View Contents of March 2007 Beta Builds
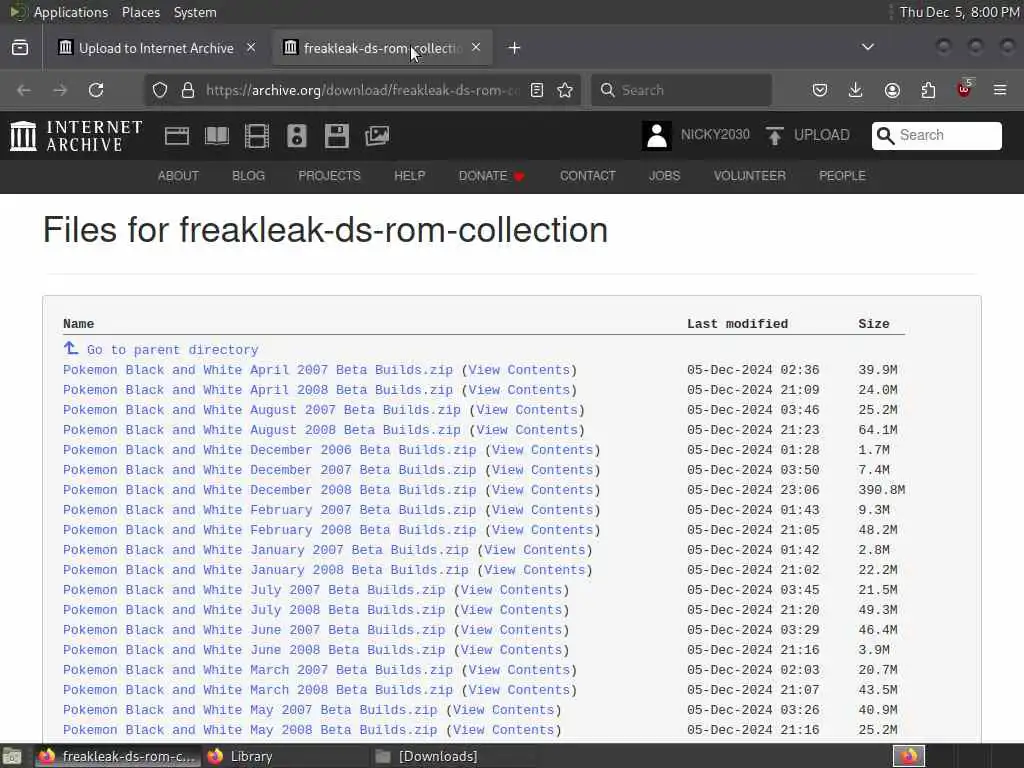Viewport: 1024px width, 768px height. [x=519, y=670]
